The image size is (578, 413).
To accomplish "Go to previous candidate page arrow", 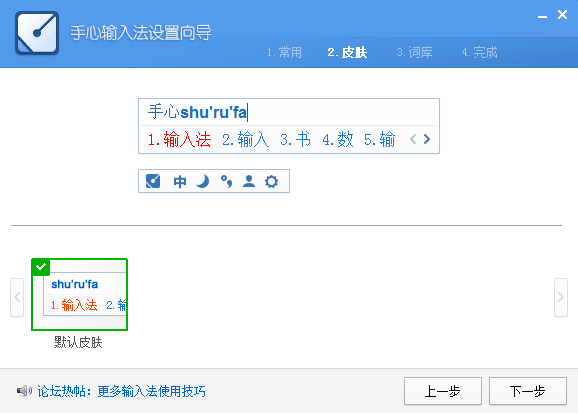I will click(x=413, y=139).
